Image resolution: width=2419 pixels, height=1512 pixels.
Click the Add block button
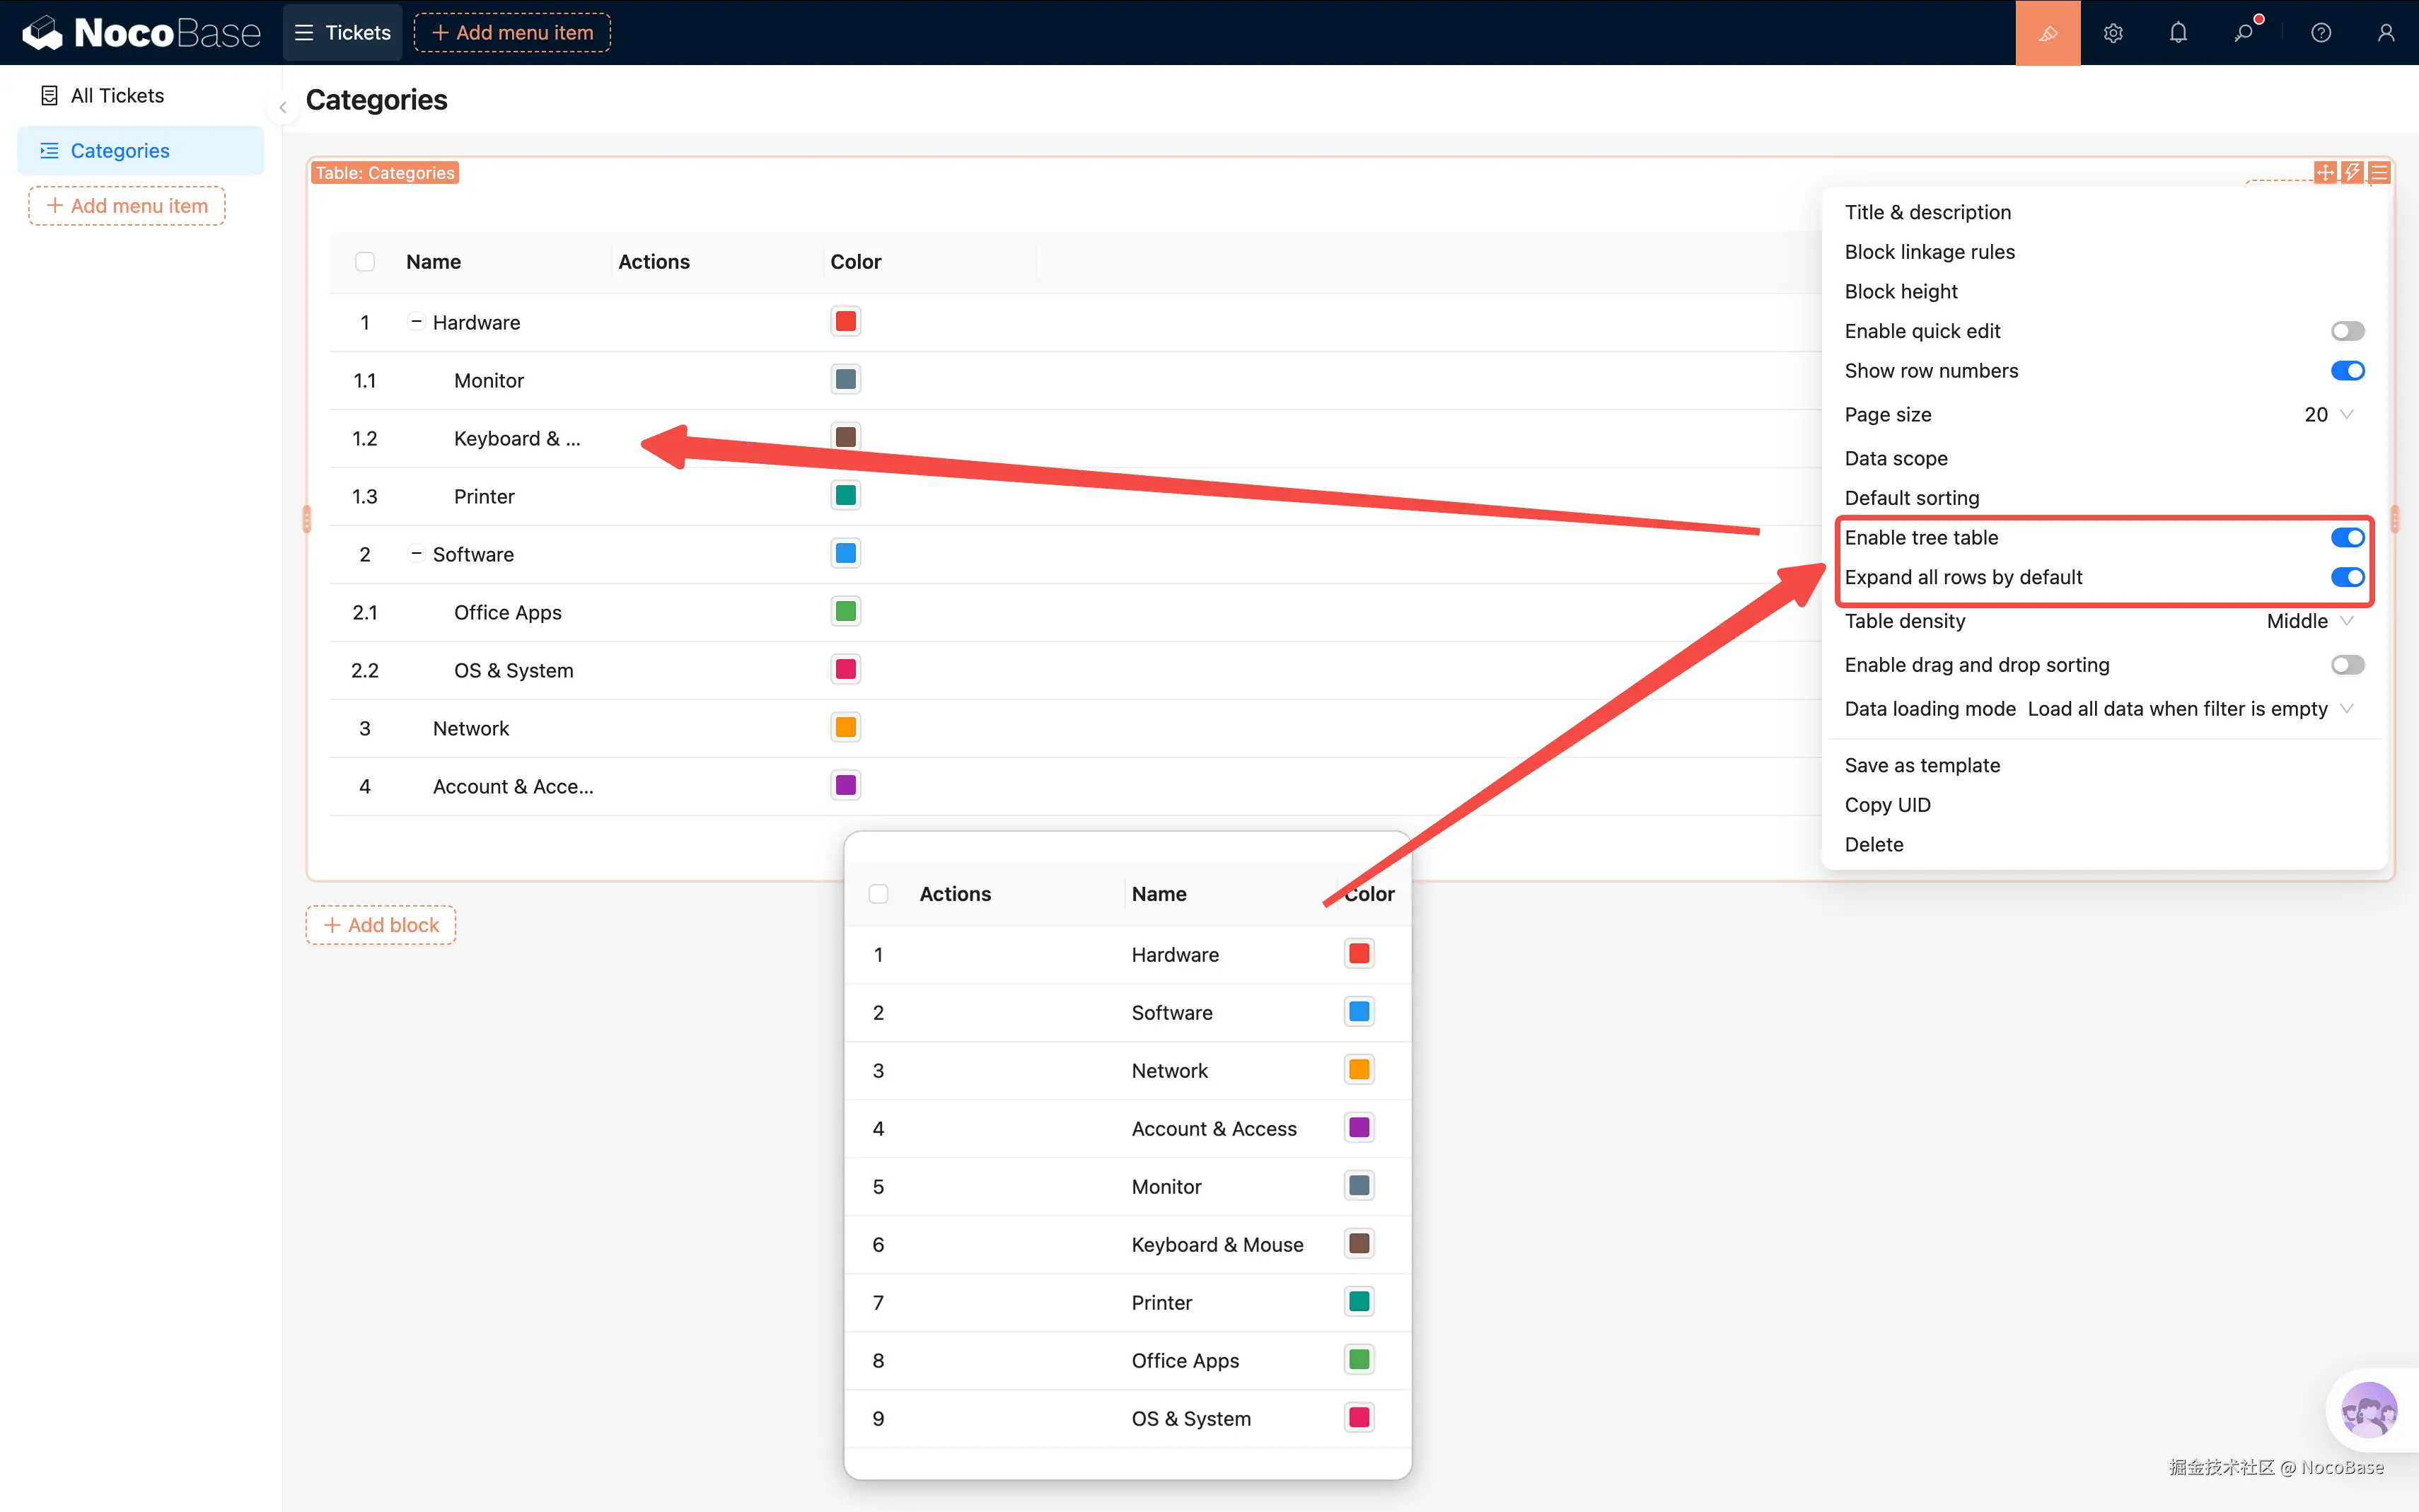[x=381, y=925]
